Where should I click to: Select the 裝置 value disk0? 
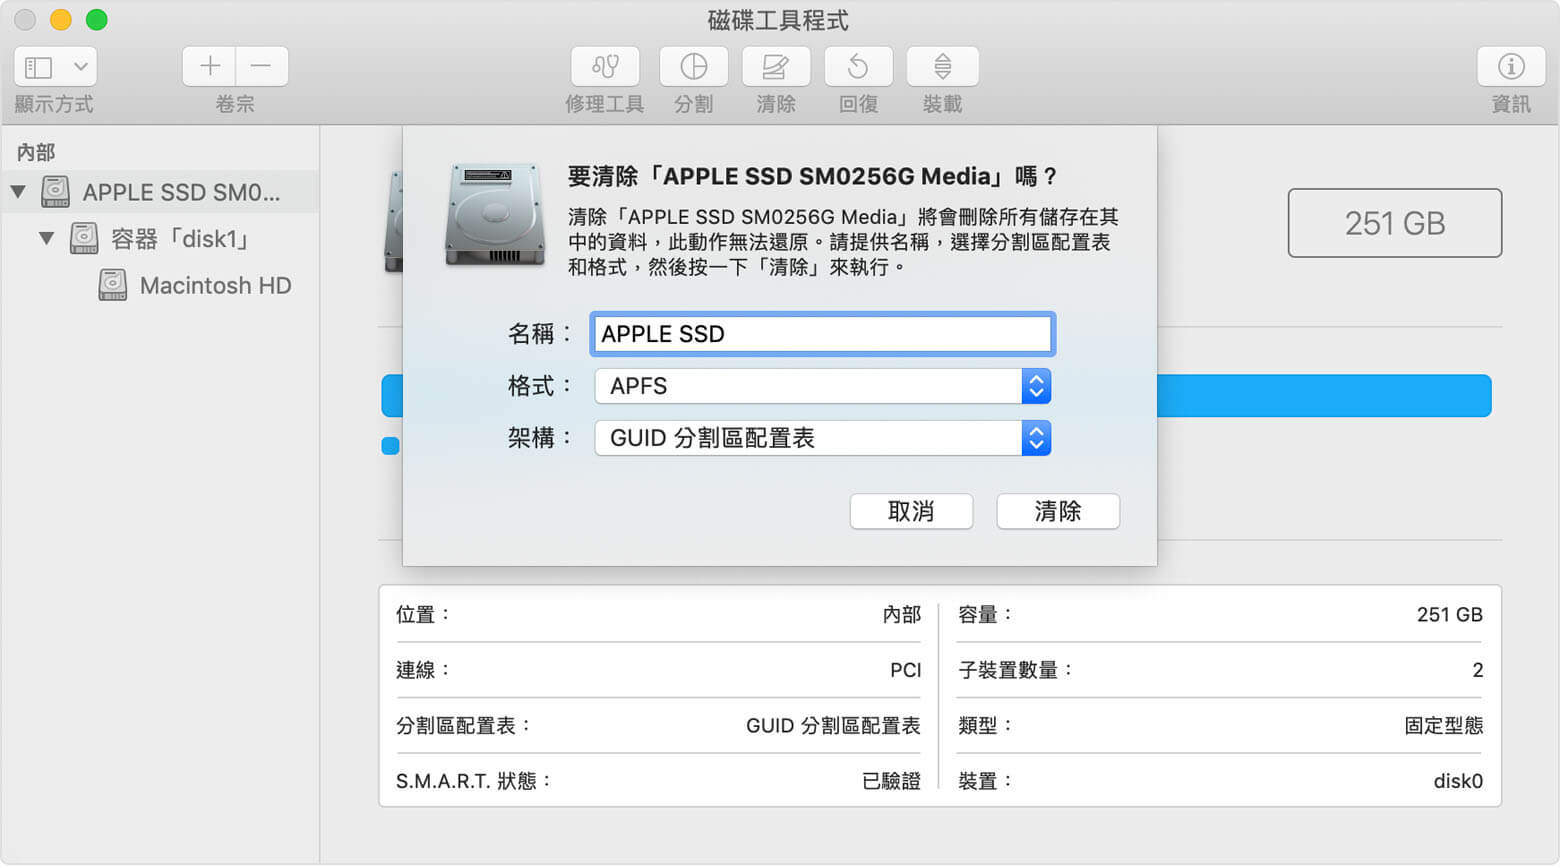[x=1458, y=781]
